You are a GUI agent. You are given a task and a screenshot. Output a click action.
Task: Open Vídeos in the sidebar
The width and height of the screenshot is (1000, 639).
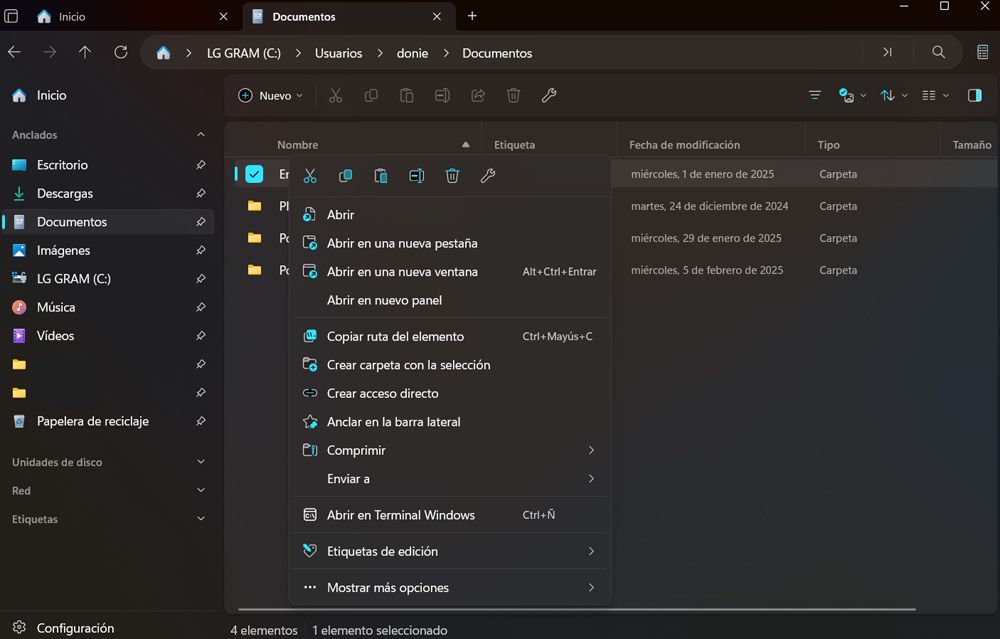pos(108,335)
